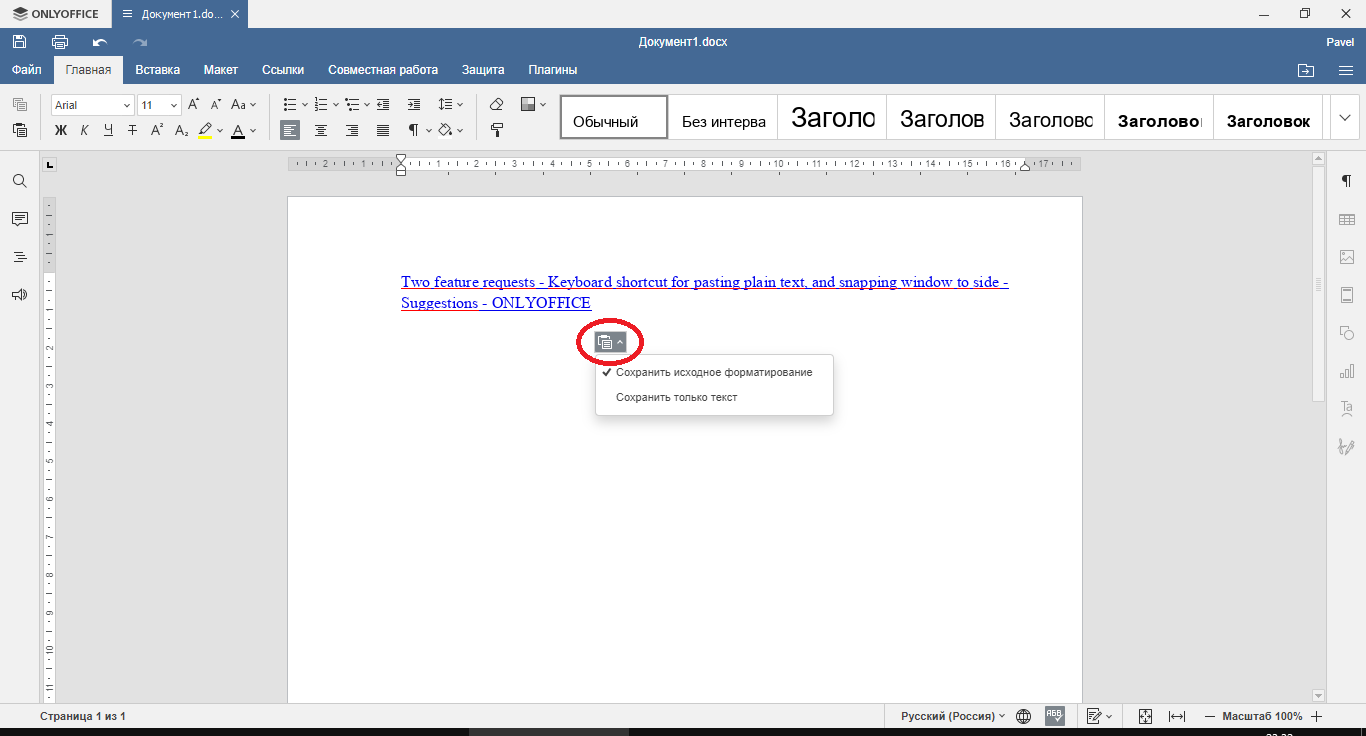This screenshot has height=736, width=1366.
Task: Apply the Обычный style
Action: [x=614, y=117]
